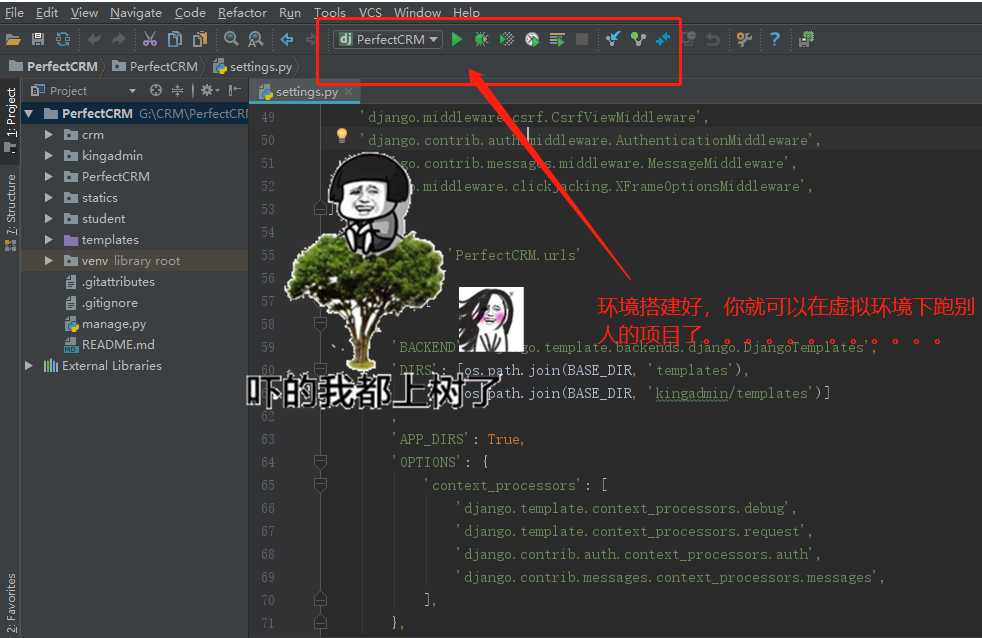Click the VCS Commit changes icon

coord(638,39)
